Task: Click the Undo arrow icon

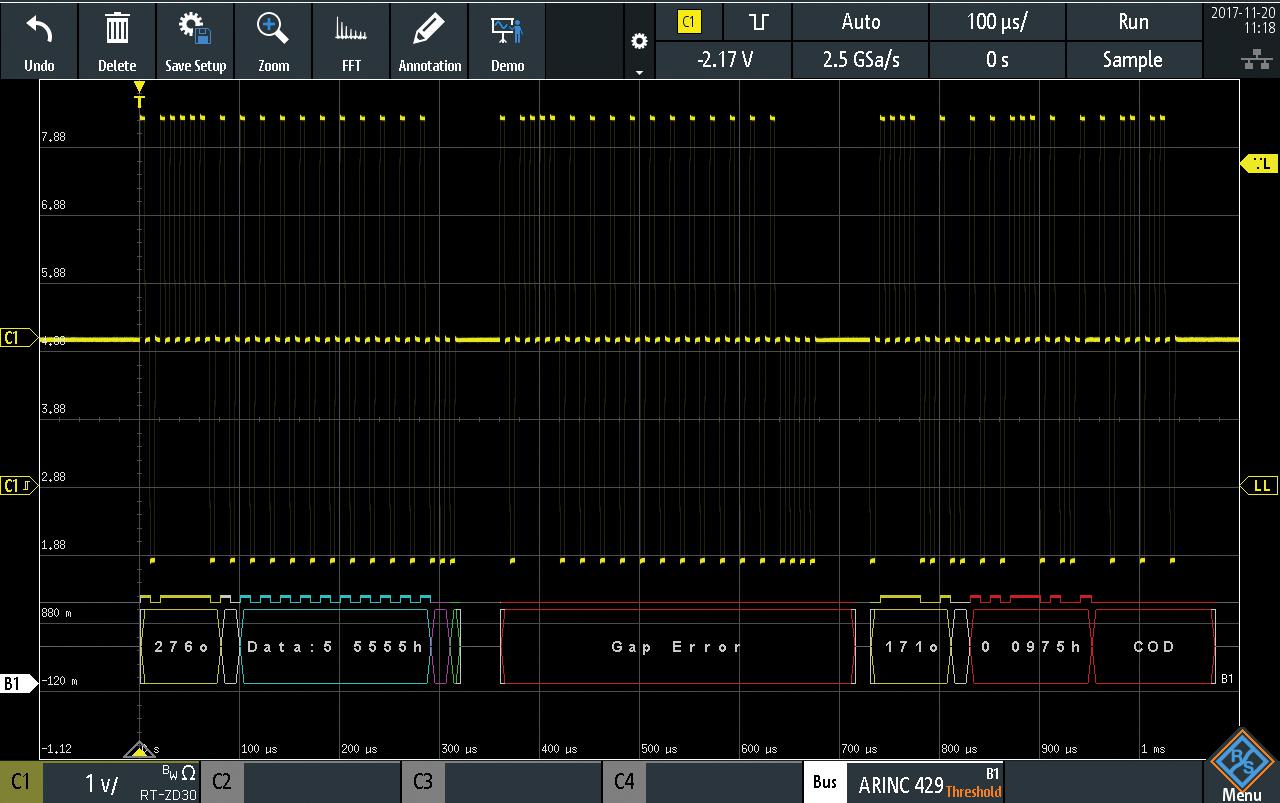Action: coord(39,40)
